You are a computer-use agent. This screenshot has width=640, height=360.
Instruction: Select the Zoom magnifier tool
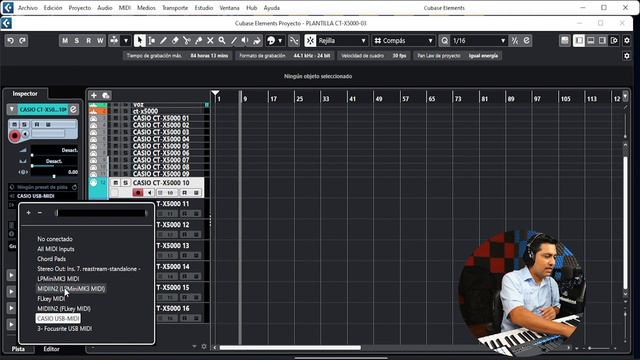(x=222, y=41)
